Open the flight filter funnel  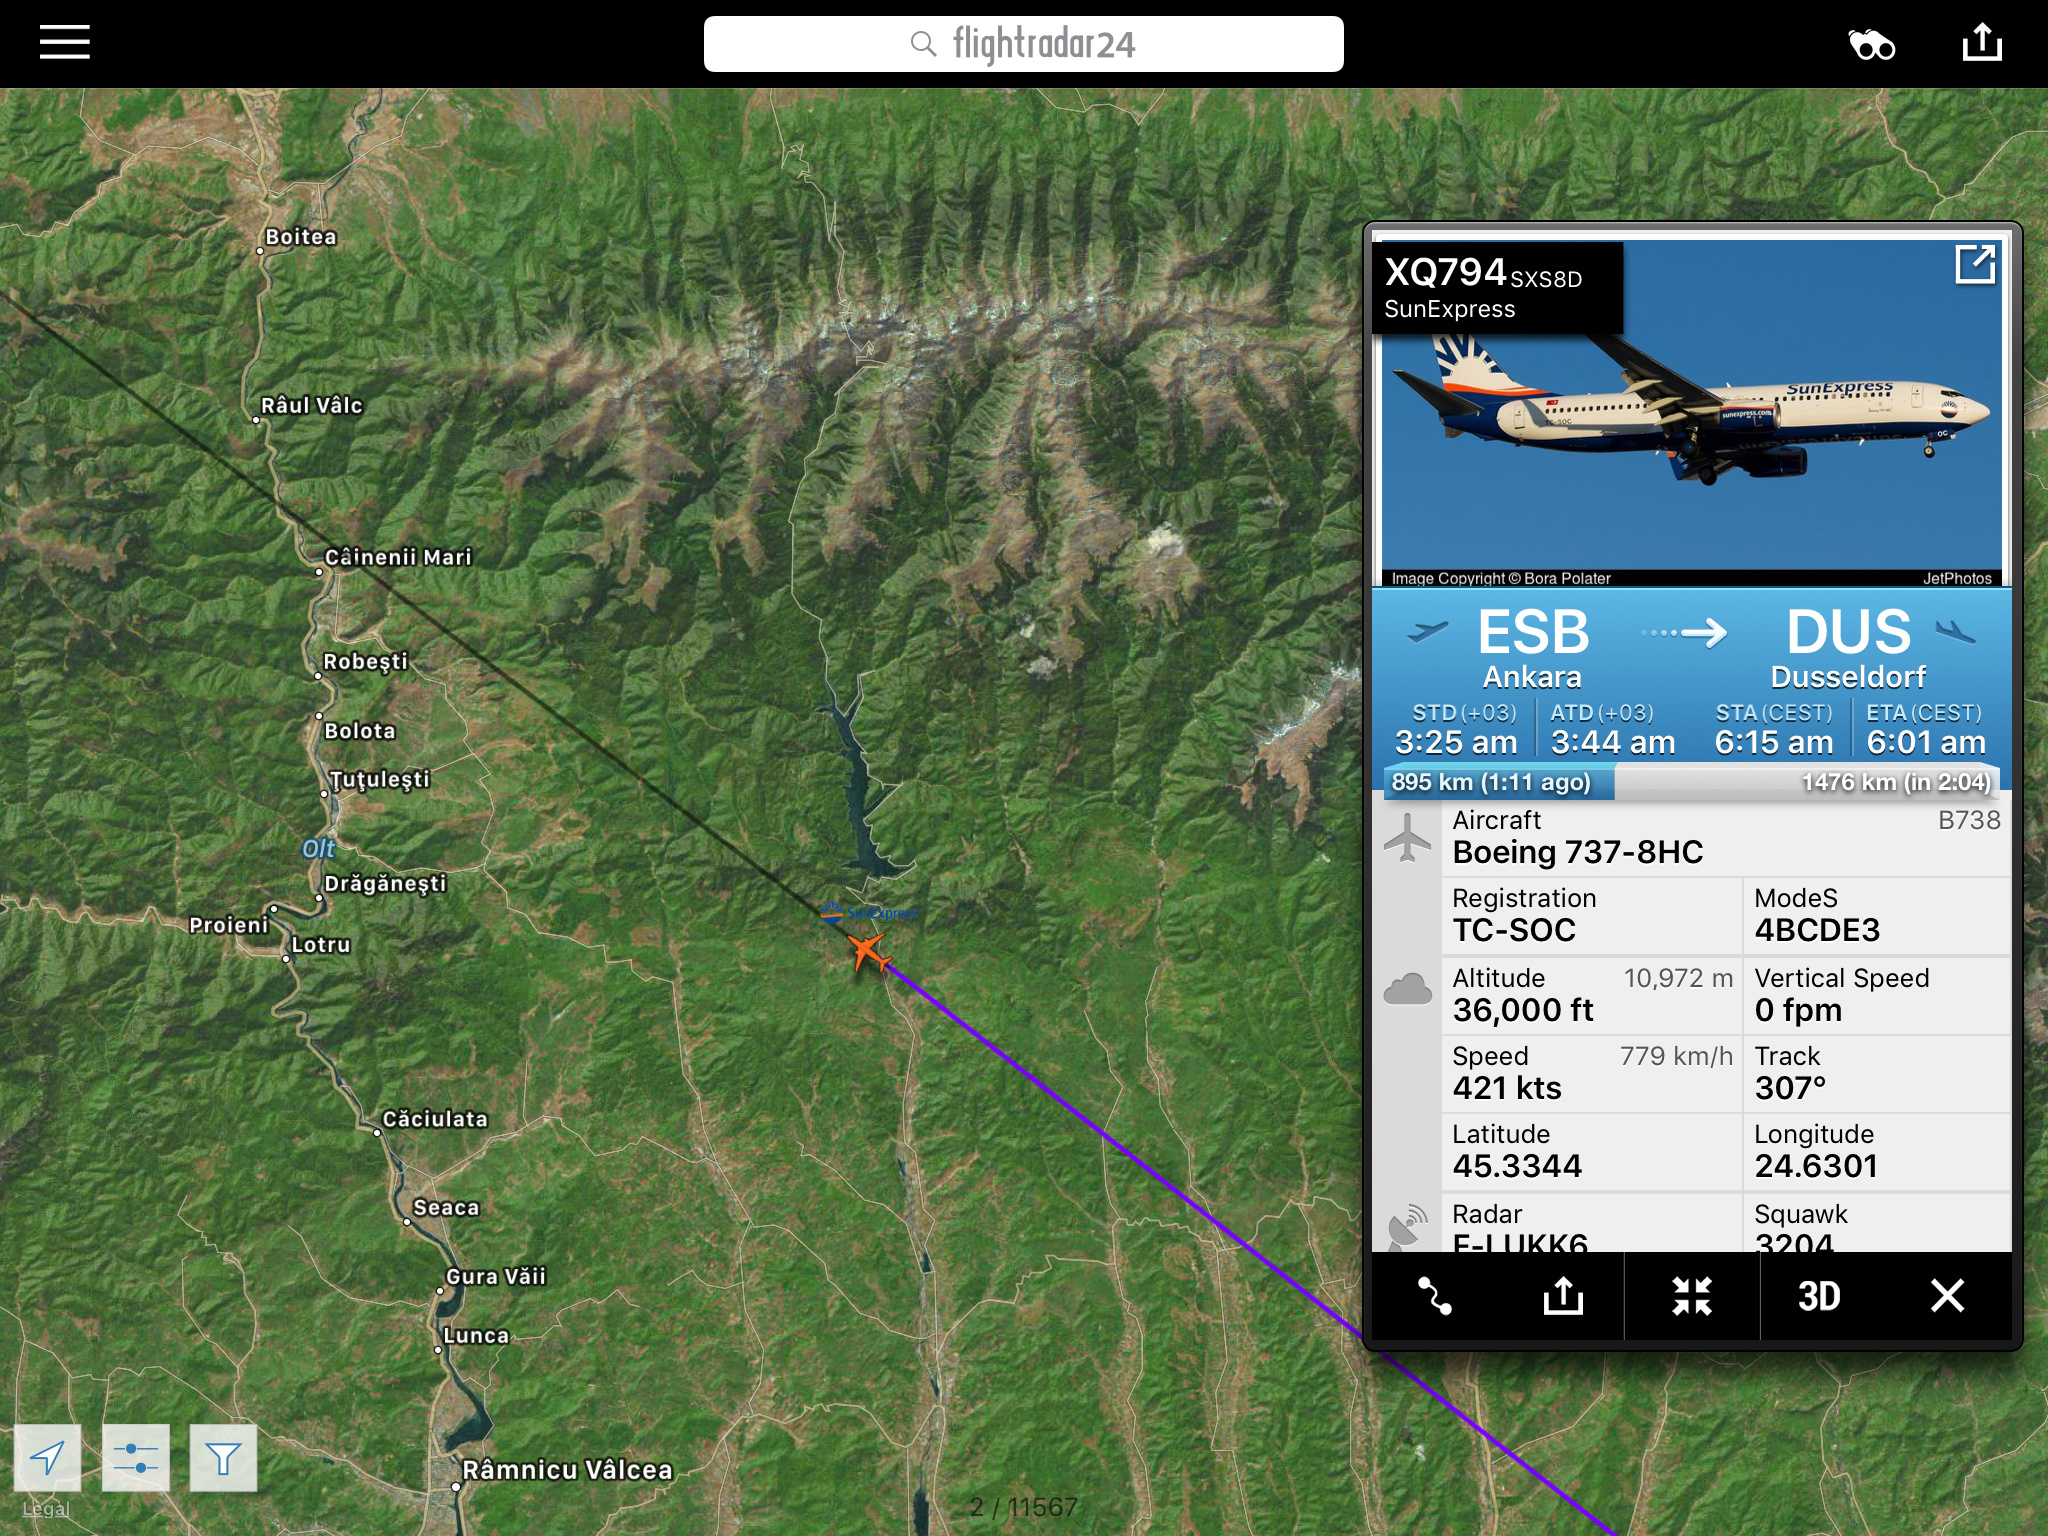pyautogui.click(x=223, y=1458)
